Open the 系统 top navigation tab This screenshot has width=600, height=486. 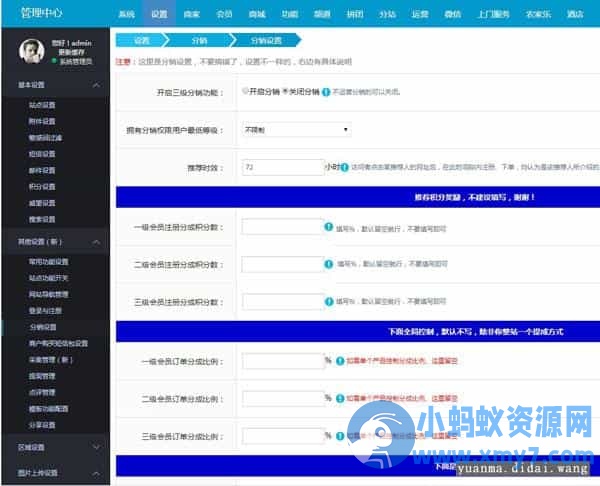pos(126,14)
